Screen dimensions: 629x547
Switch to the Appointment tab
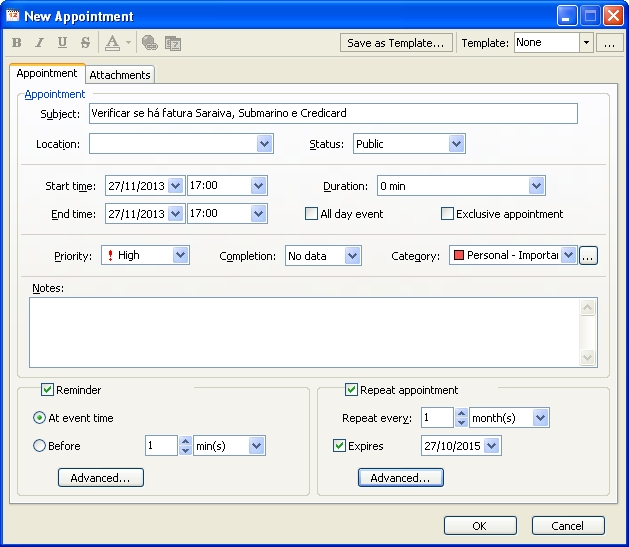pos(47,73)
